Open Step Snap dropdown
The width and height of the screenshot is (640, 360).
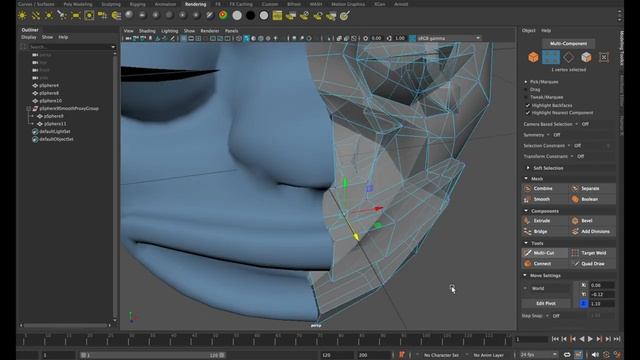547,316
